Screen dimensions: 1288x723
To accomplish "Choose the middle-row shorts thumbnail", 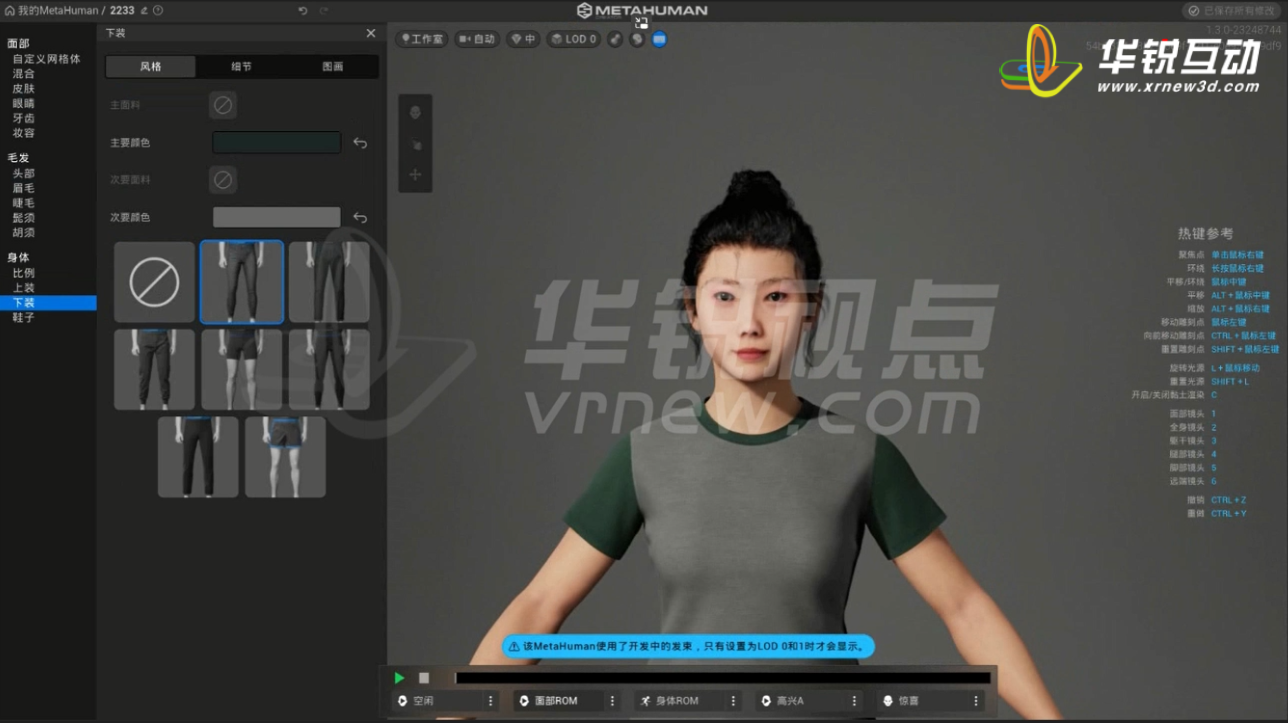I will (242, 370).
